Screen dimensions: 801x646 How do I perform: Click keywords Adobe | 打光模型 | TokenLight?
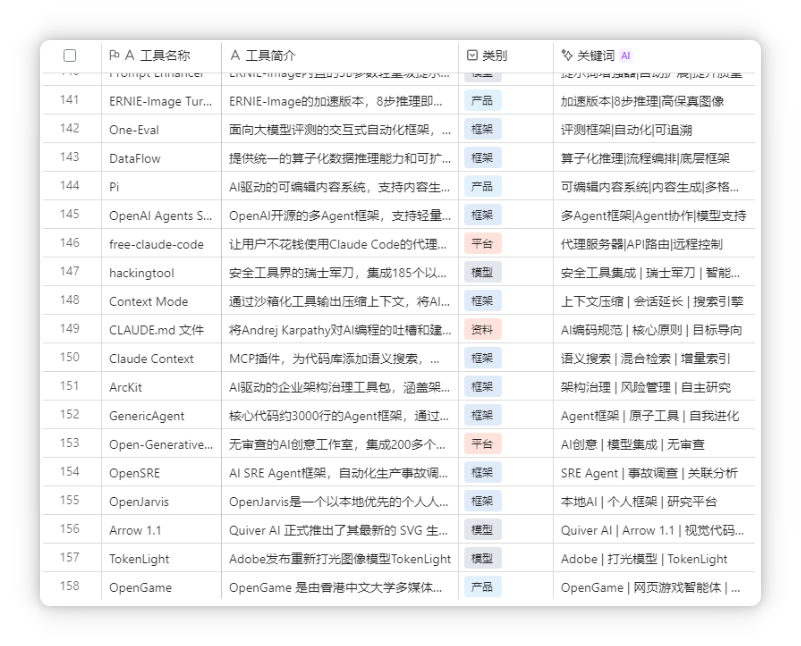(x=644, y=559)
